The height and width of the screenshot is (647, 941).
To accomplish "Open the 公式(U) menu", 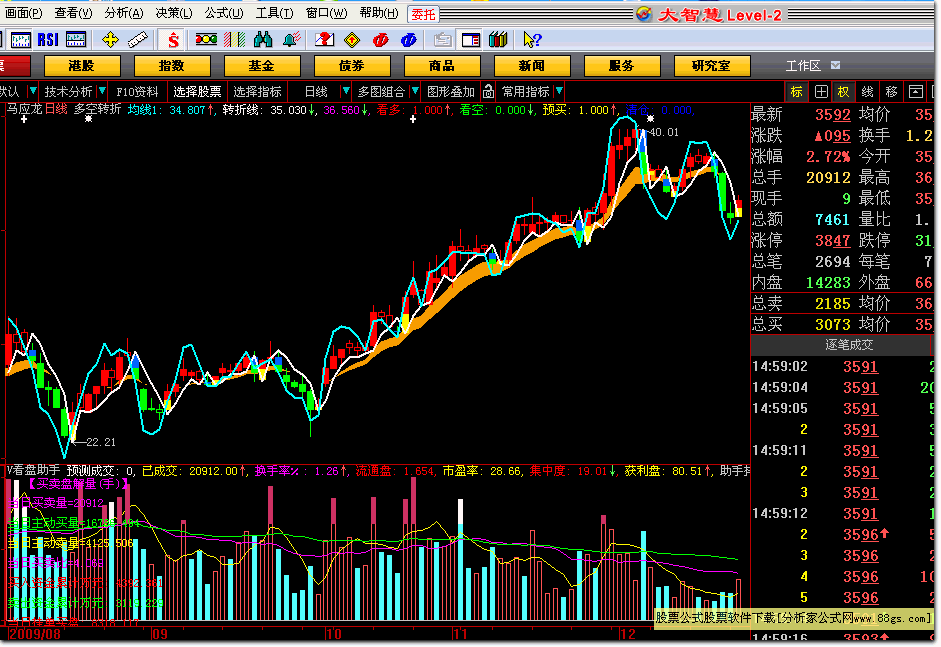I will [224, 13].
